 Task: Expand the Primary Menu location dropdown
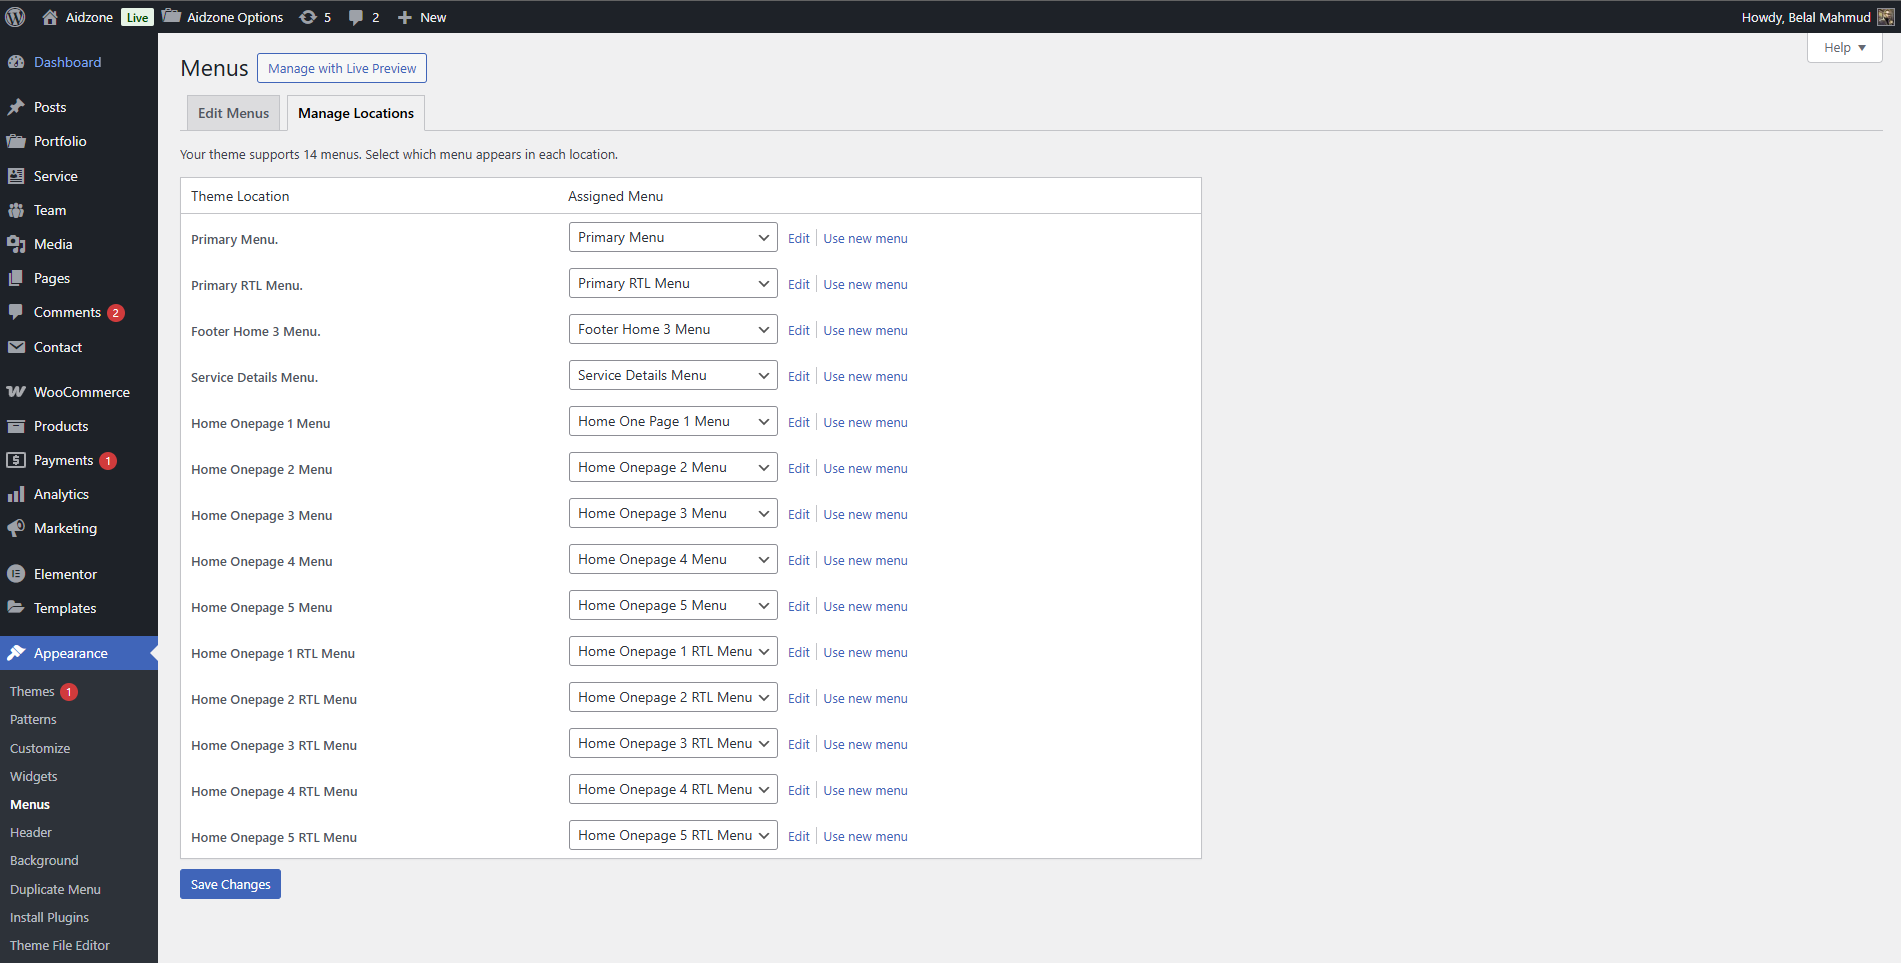672,238
